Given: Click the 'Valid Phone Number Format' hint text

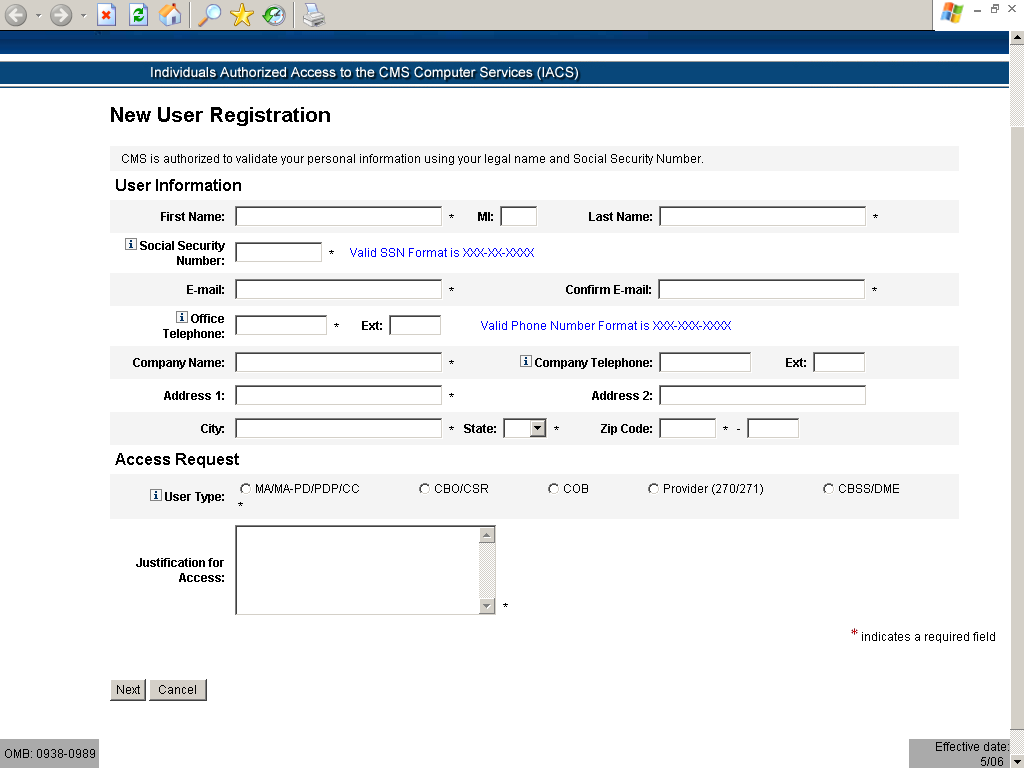Looking at the screenshot, I should click(x=605, y=325).
